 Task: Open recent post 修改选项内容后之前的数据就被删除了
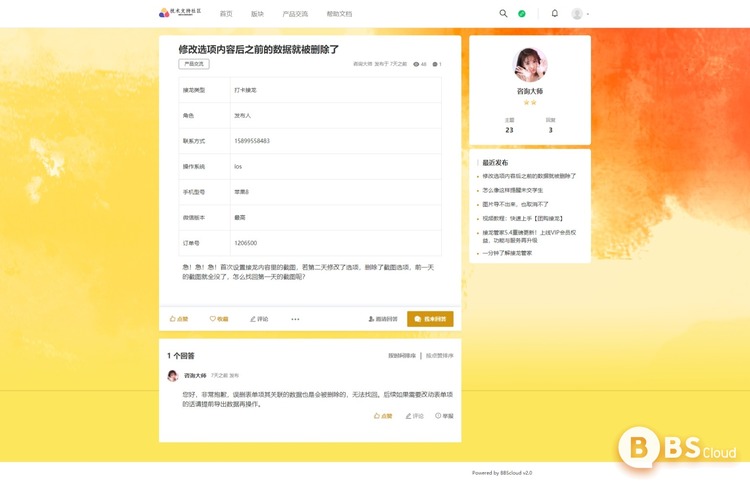[529, 176]
